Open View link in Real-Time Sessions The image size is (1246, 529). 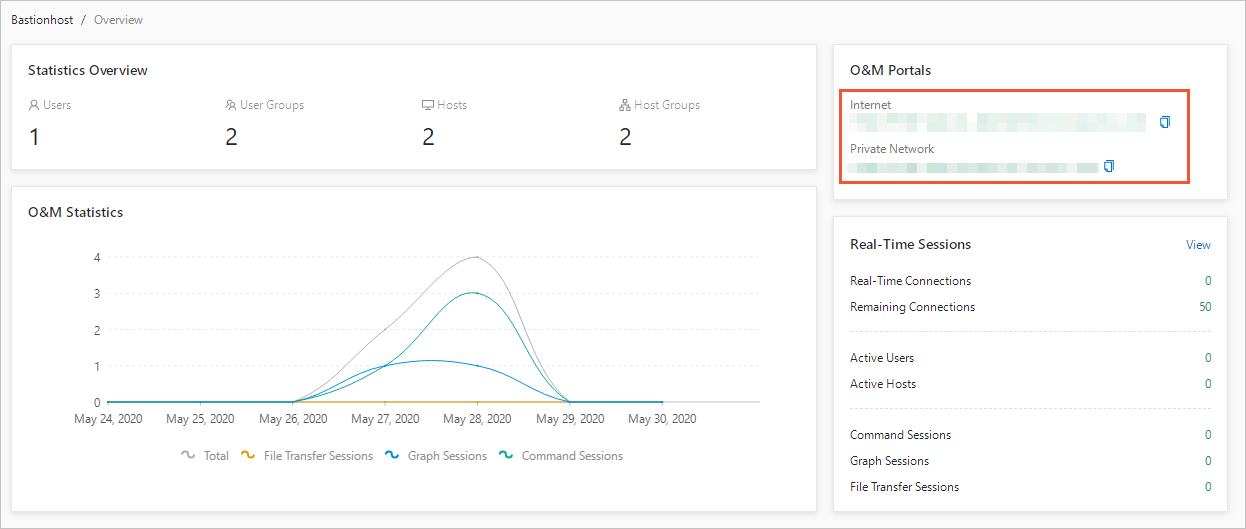1198,245
